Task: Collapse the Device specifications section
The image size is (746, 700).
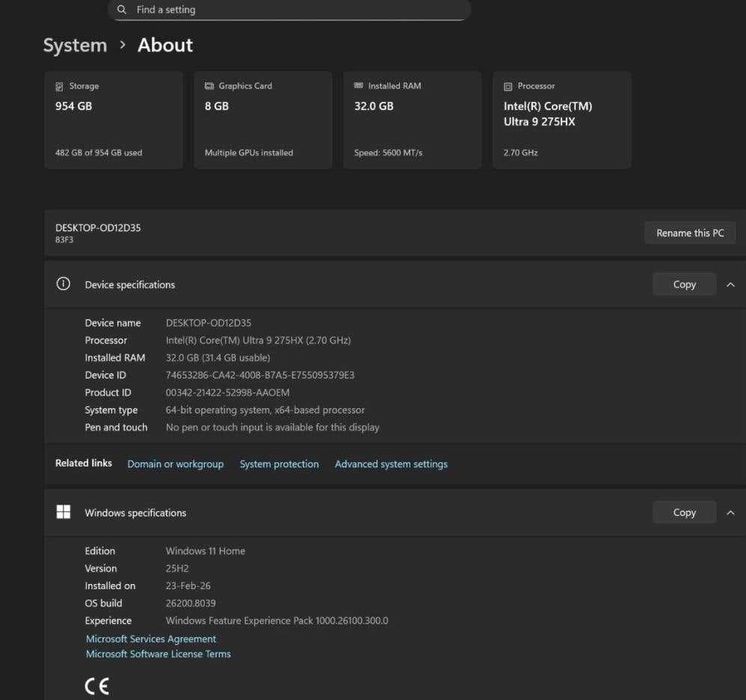Action: (731, 285)
